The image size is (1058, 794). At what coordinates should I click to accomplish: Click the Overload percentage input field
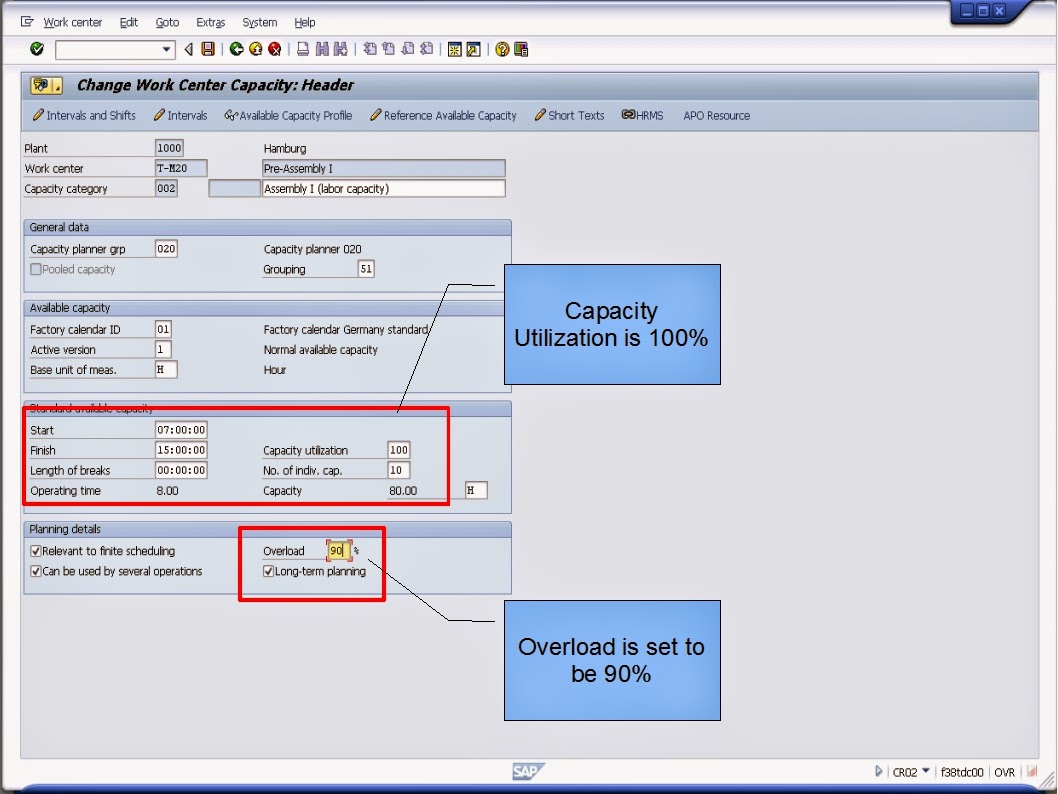[x=338, y=549]
